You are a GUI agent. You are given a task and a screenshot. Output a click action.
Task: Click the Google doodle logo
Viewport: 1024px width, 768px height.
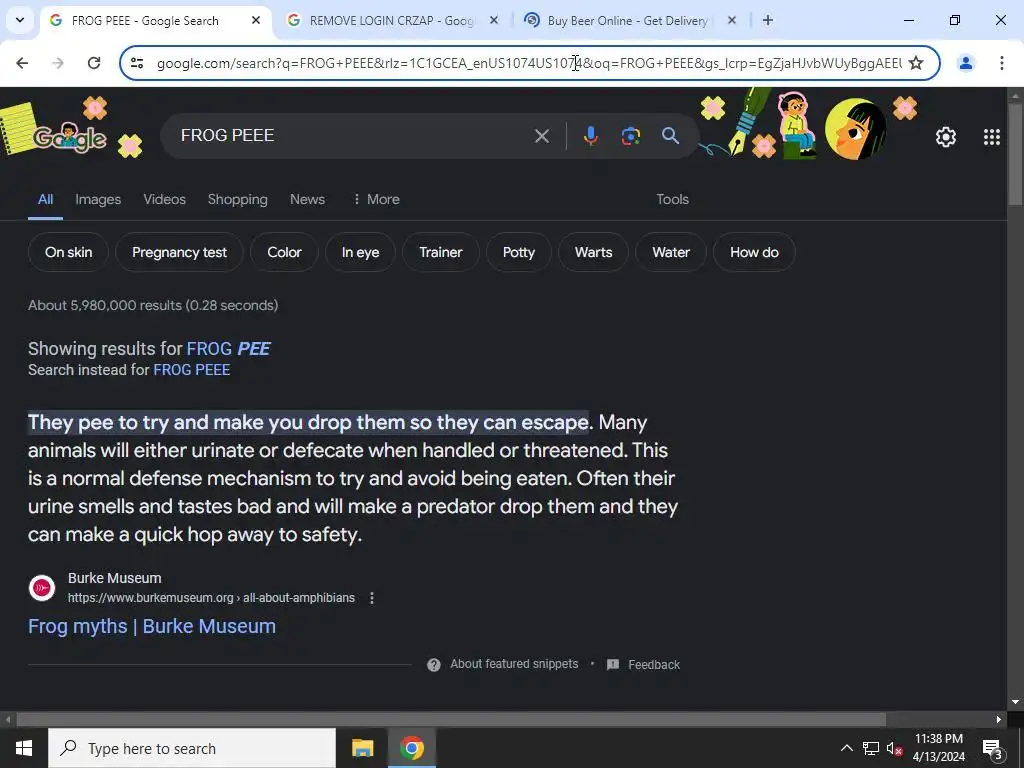(69, 136)
